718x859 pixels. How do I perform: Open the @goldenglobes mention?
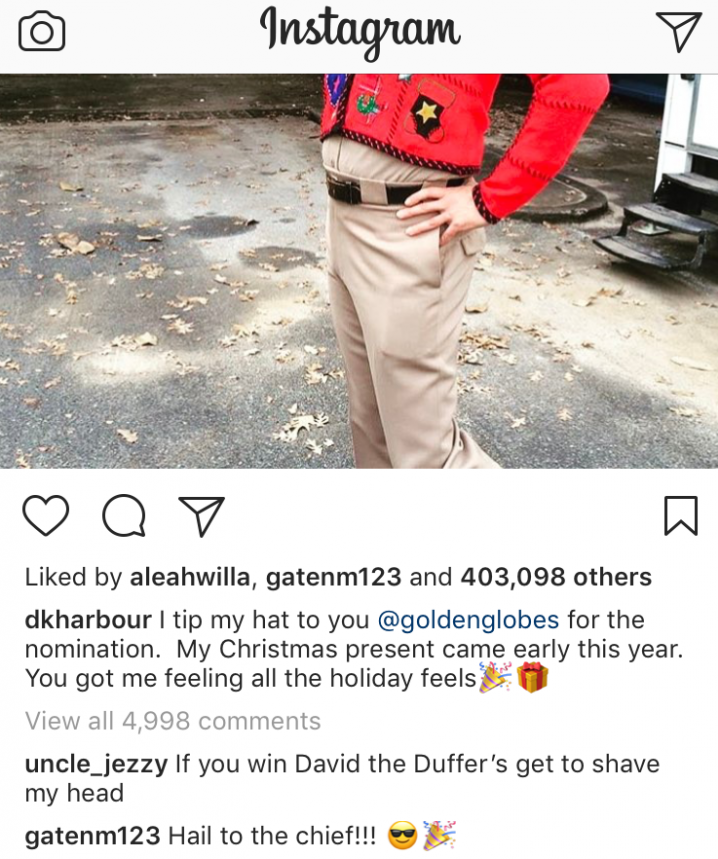pyautogui.click(x=468, y=620)
